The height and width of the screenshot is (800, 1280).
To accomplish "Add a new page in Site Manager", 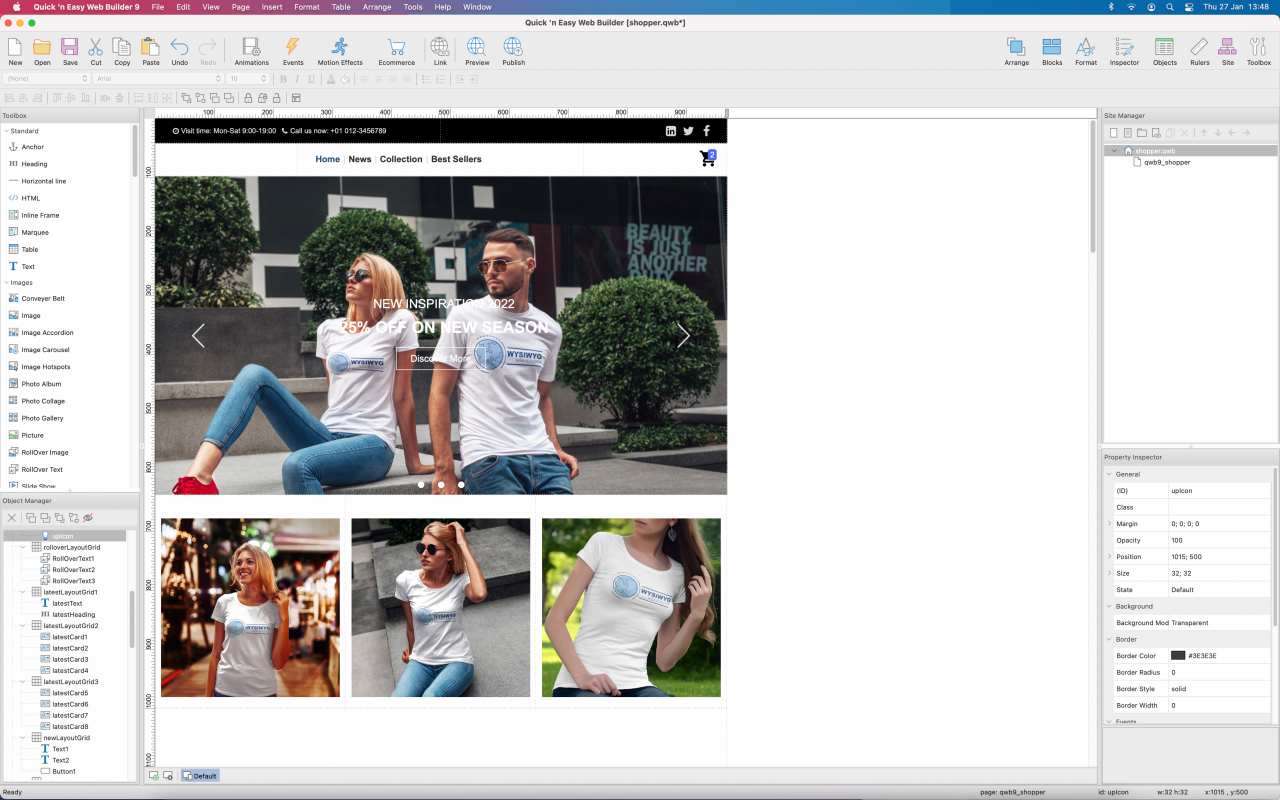I will coord(1113,132).
